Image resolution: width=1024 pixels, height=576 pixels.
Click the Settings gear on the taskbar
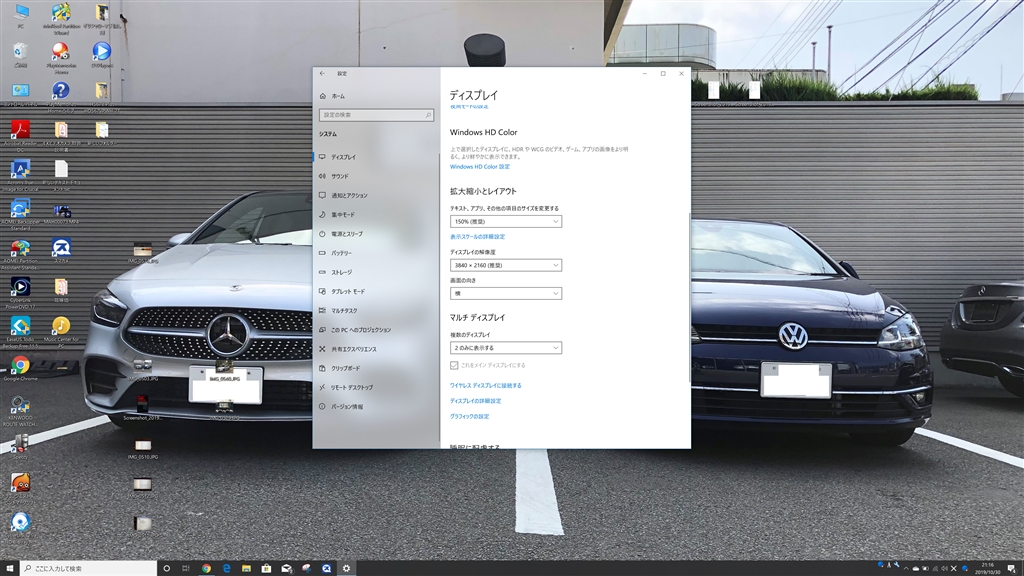point(347,569)
